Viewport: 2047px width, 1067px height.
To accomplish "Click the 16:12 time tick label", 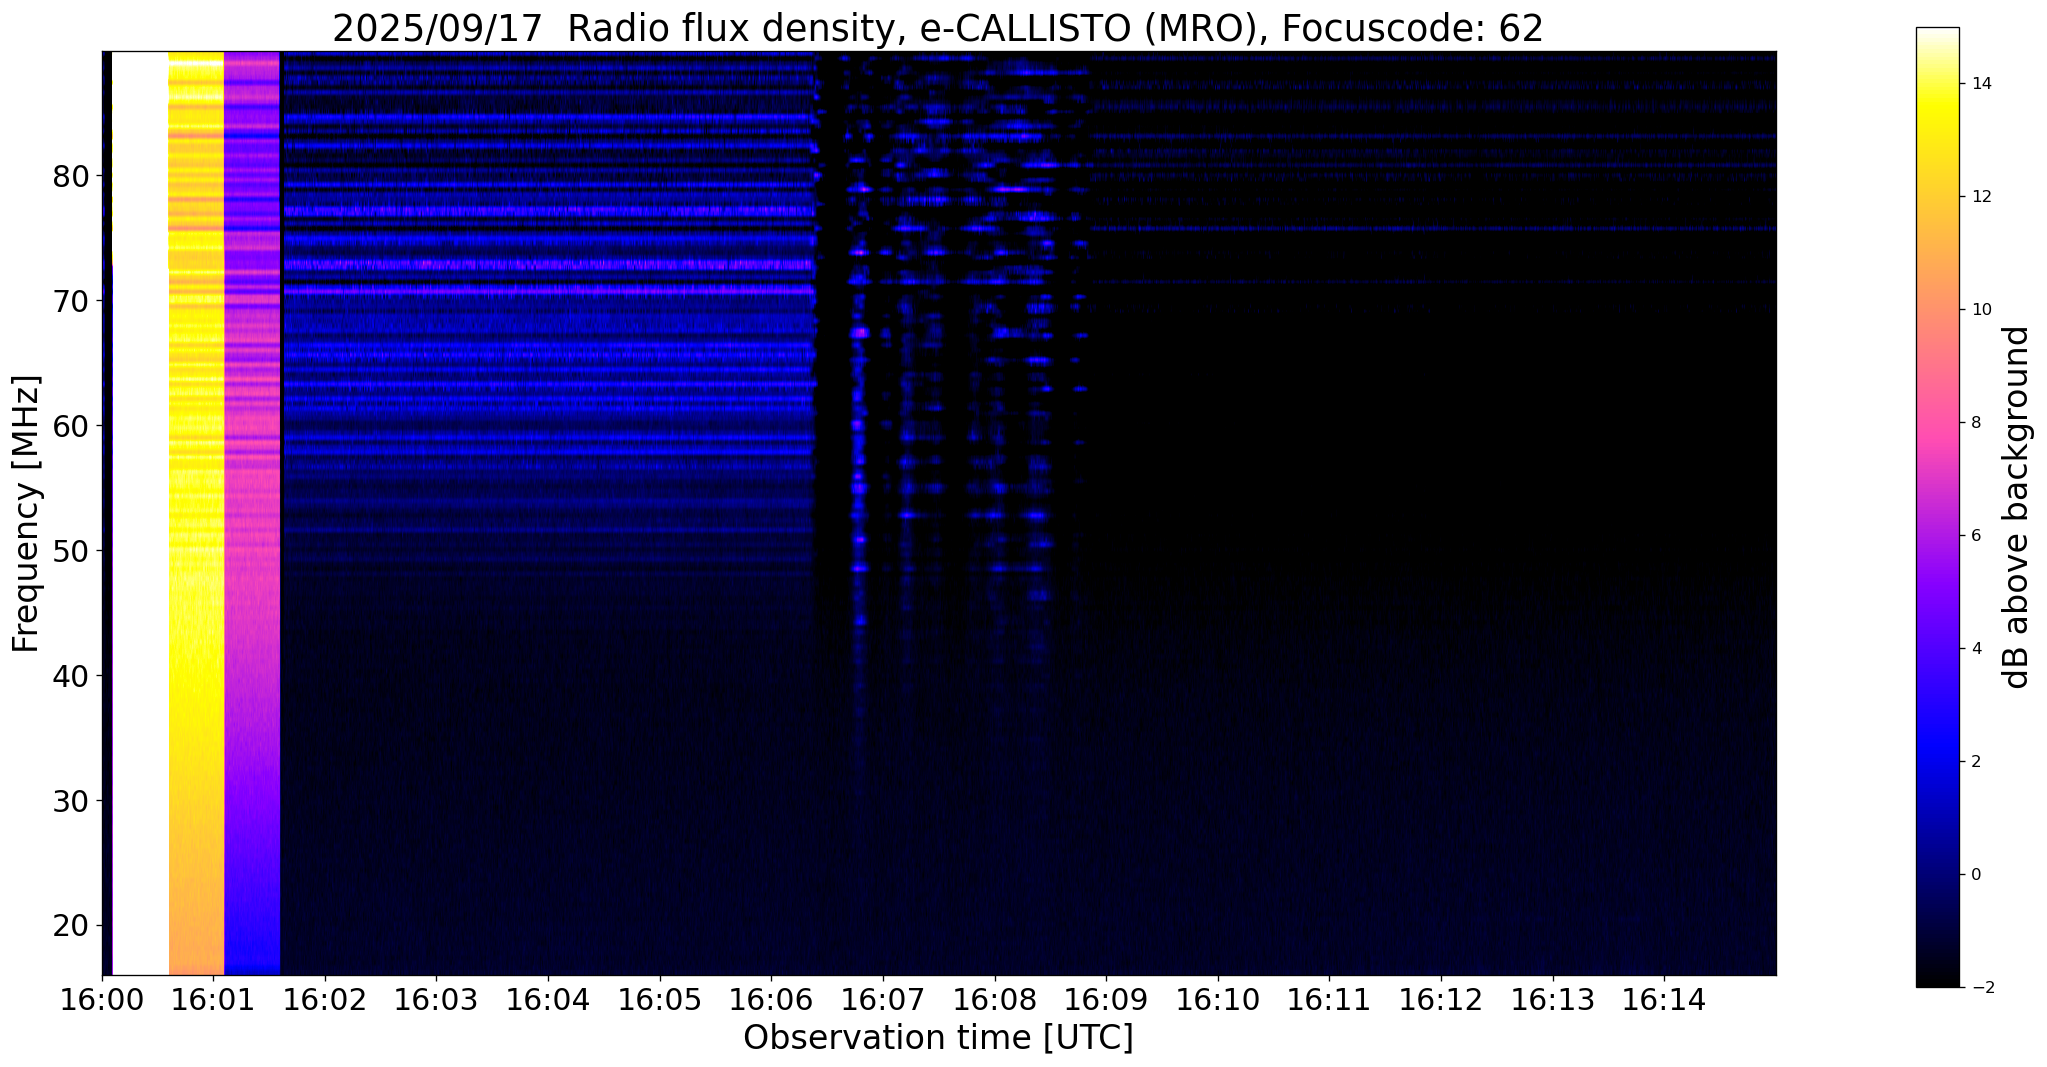I will pos(1441,999).
